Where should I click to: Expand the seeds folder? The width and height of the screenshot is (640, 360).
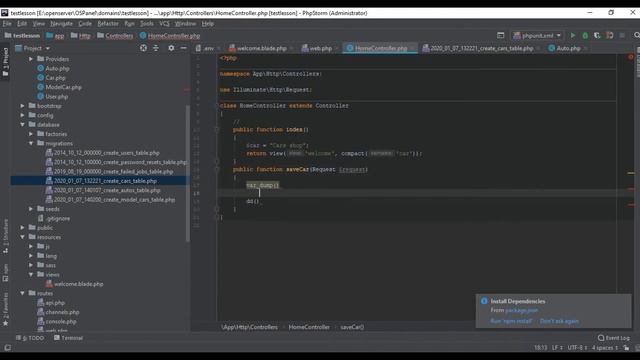(31, 209)
